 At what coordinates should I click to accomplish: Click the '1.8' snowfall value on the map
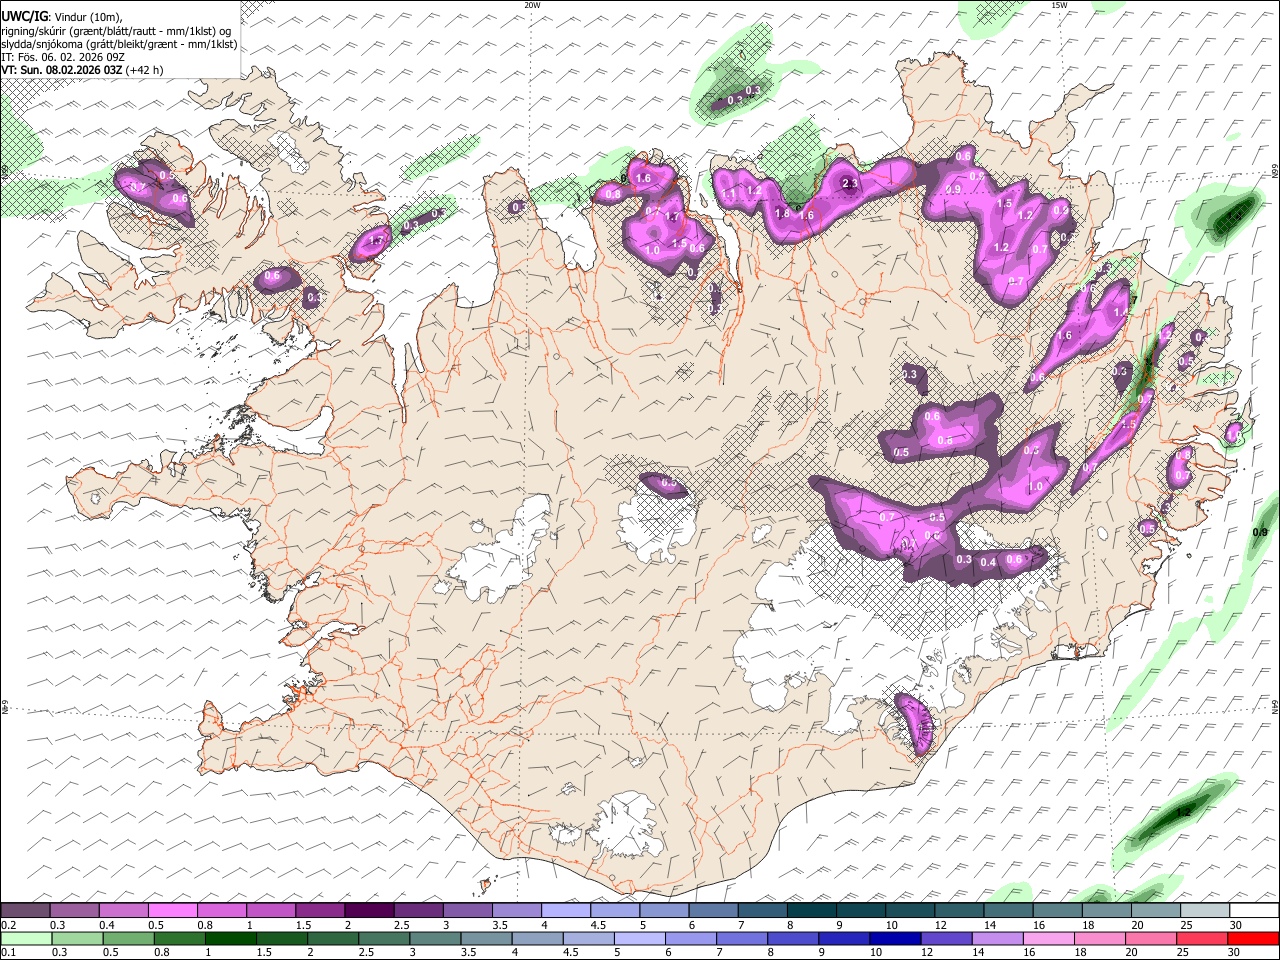click(x=782, y=213)
